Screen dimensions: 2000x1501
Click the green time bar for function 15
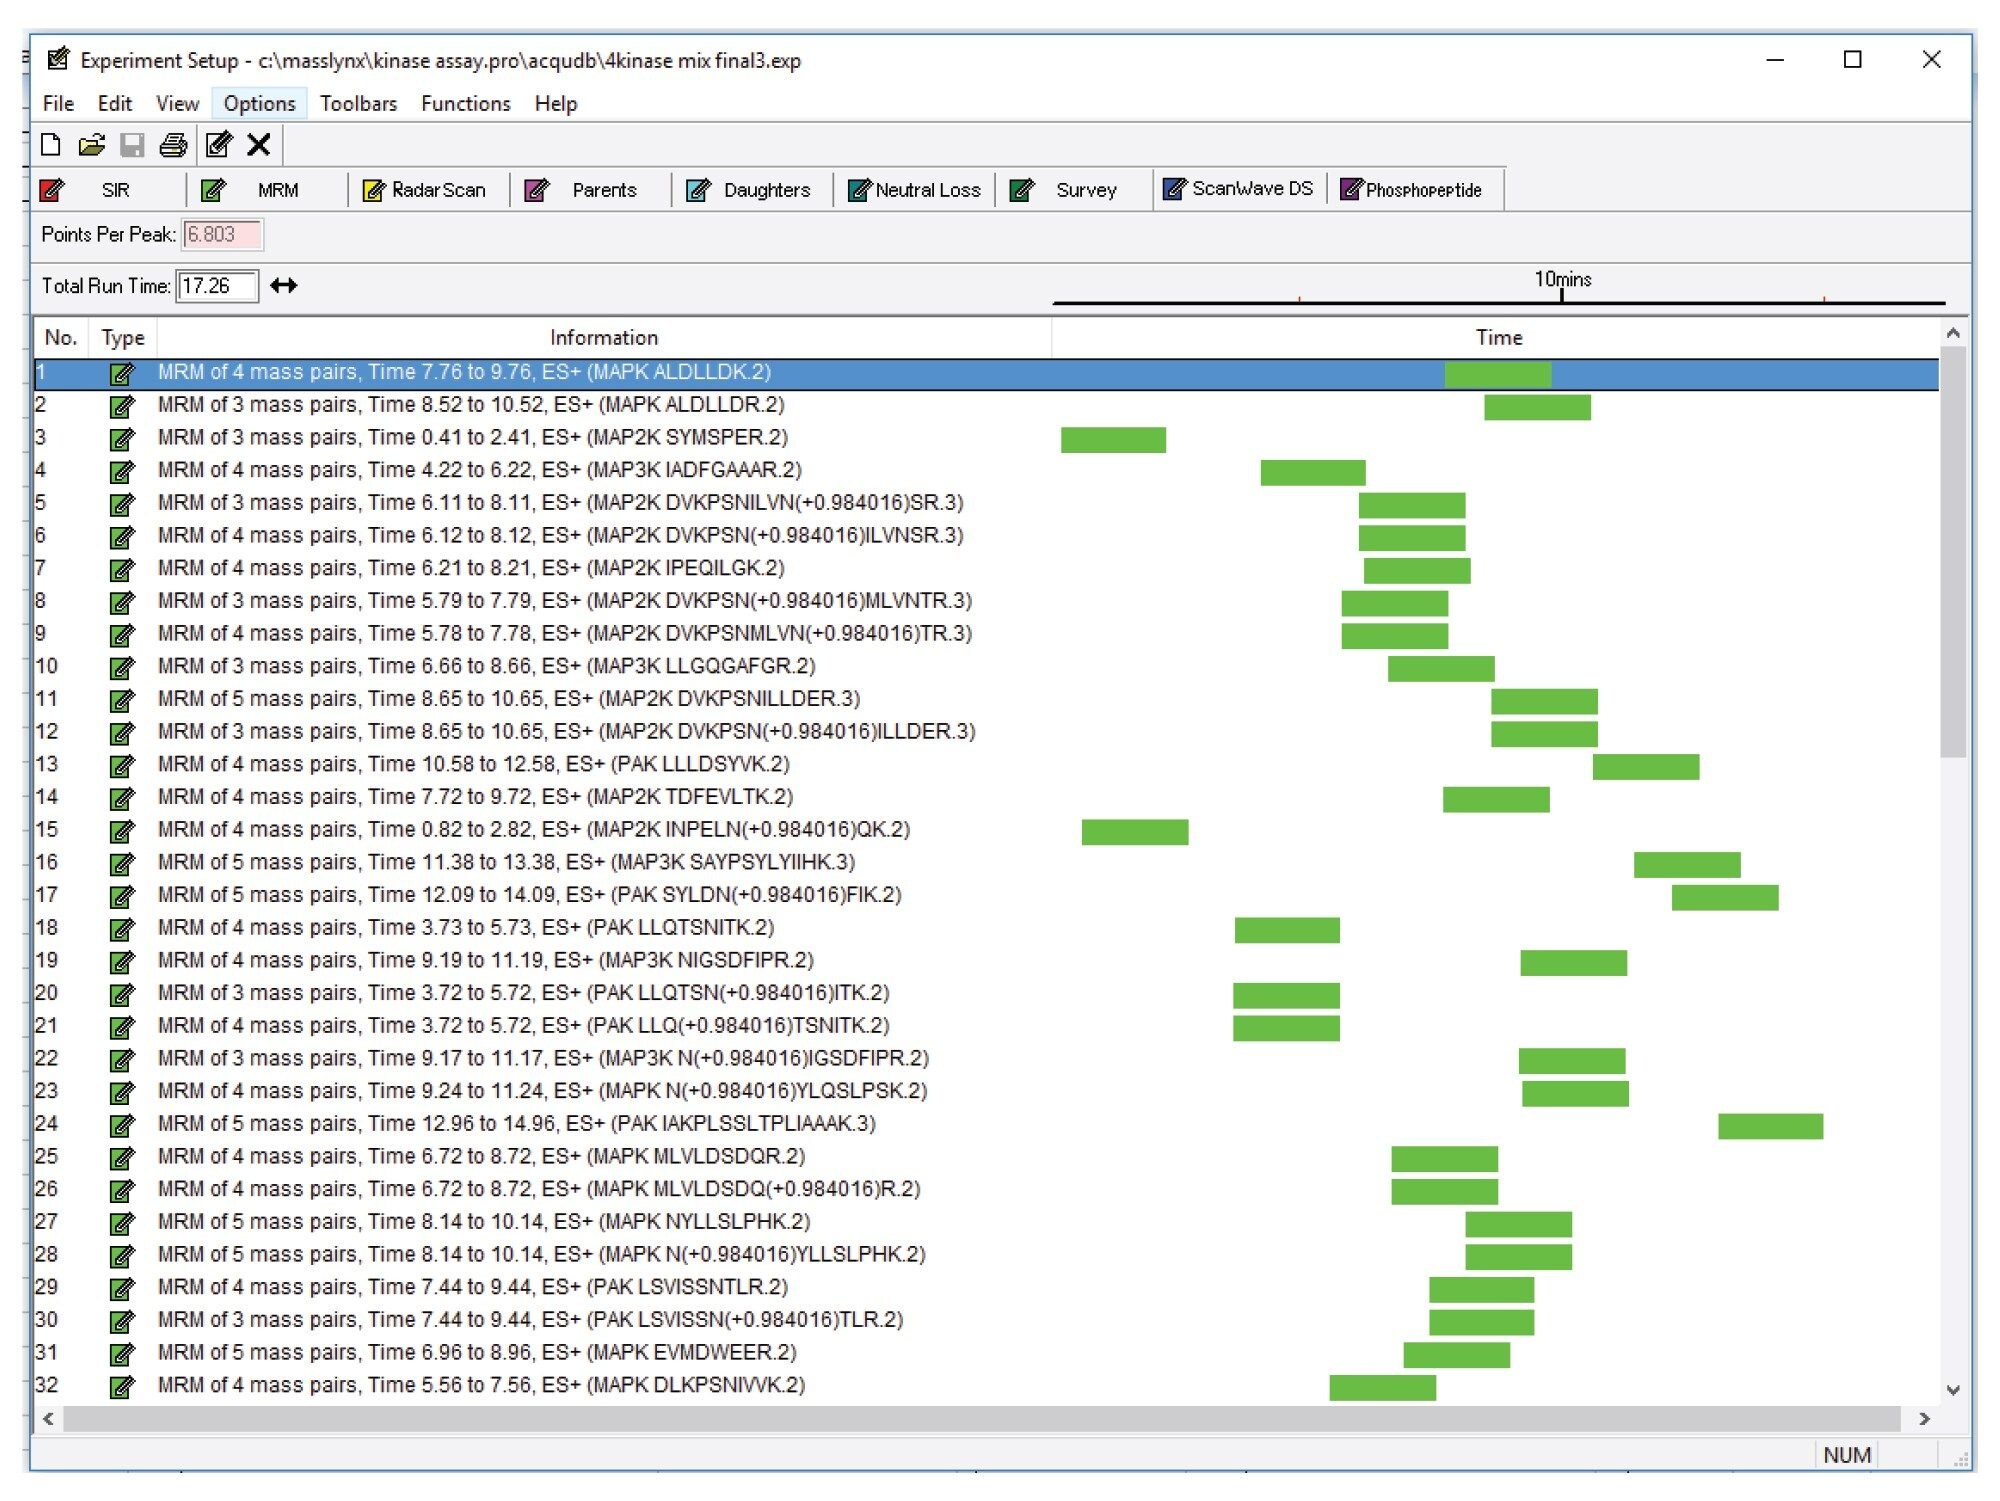[x=1135, y=832]
